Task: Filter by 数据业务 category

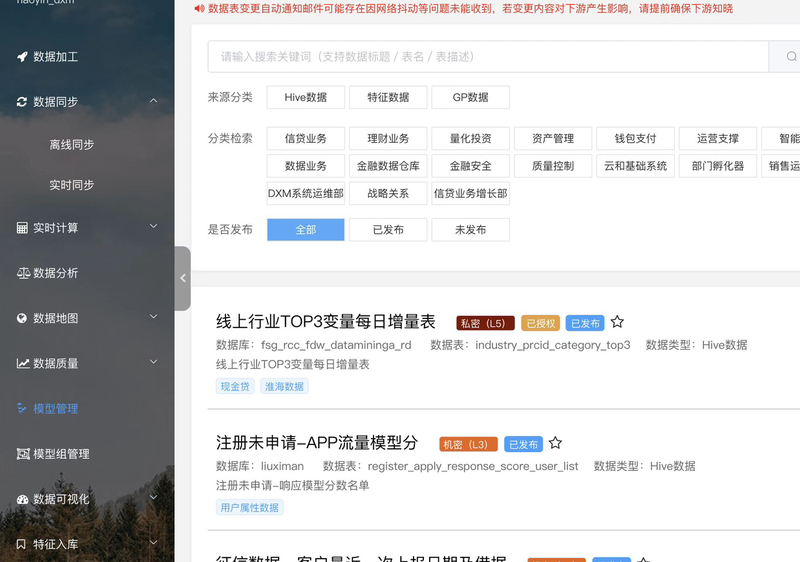Action: [306, 166]
